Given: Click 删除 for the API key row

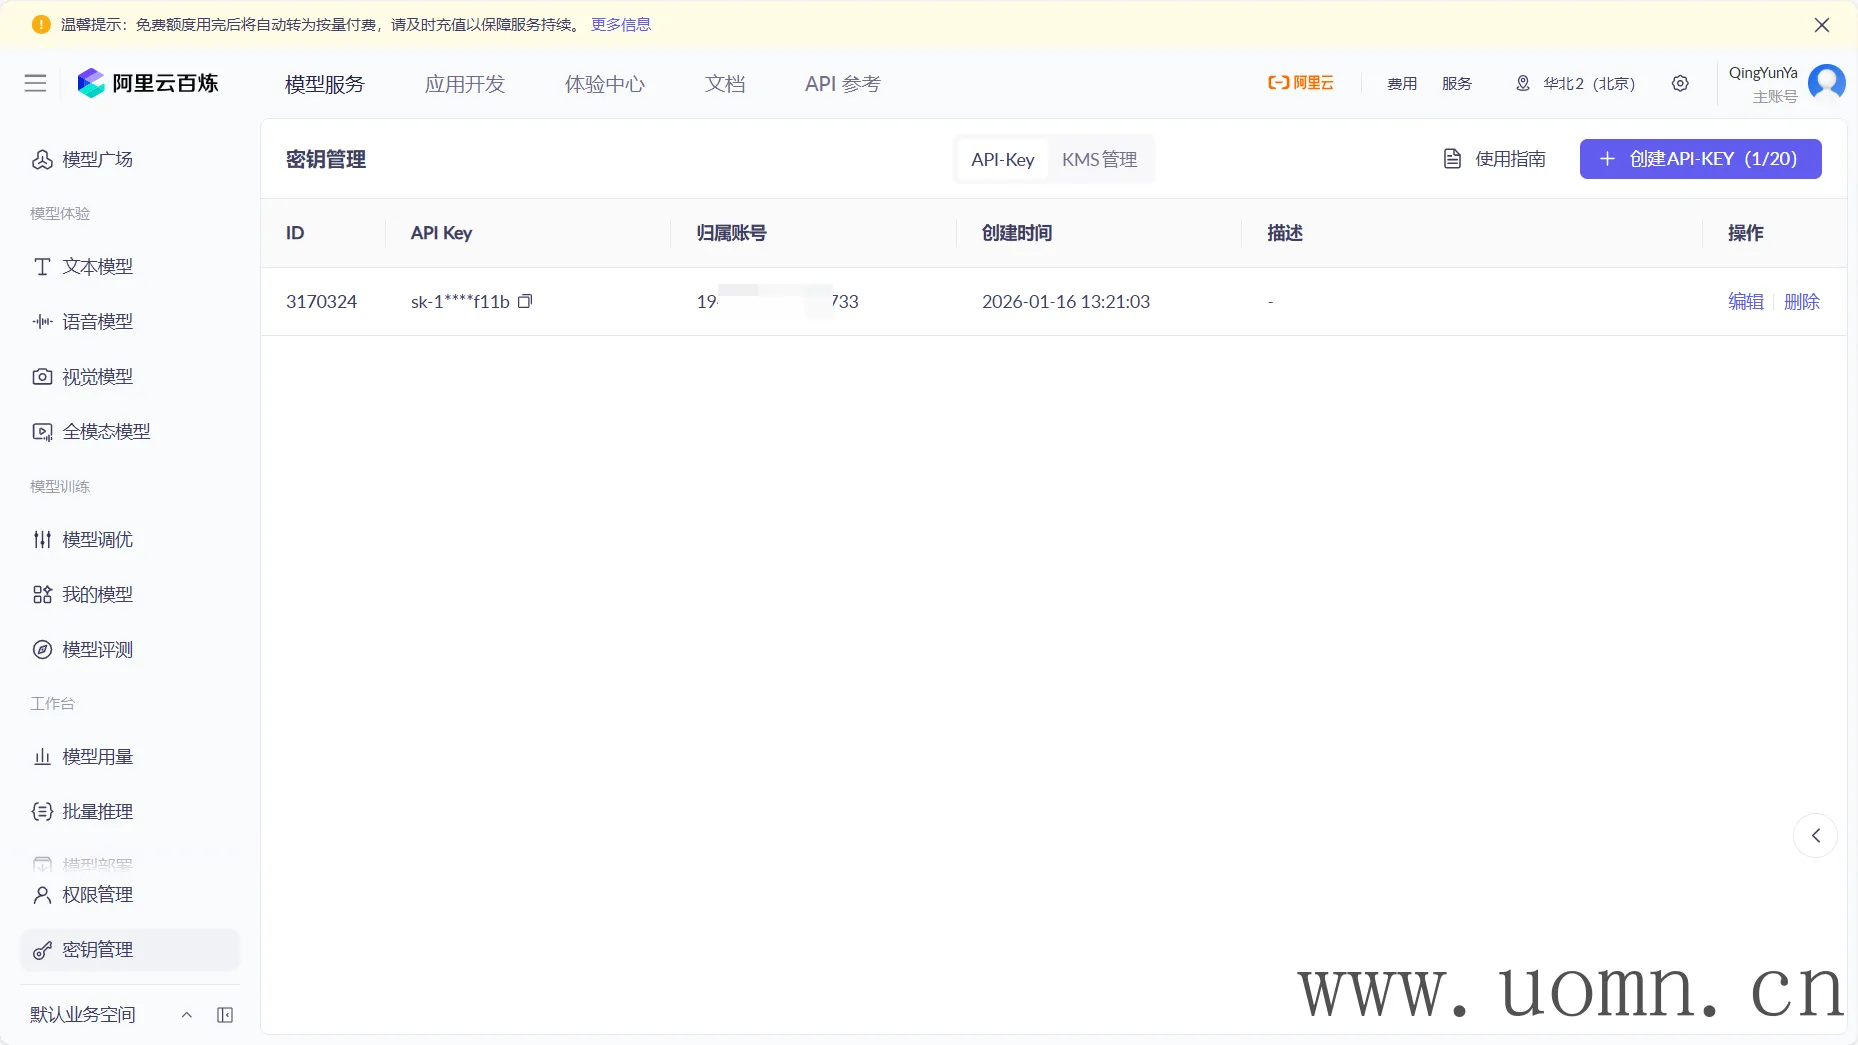Looking at the screenshot, I should coord(1801,301).
